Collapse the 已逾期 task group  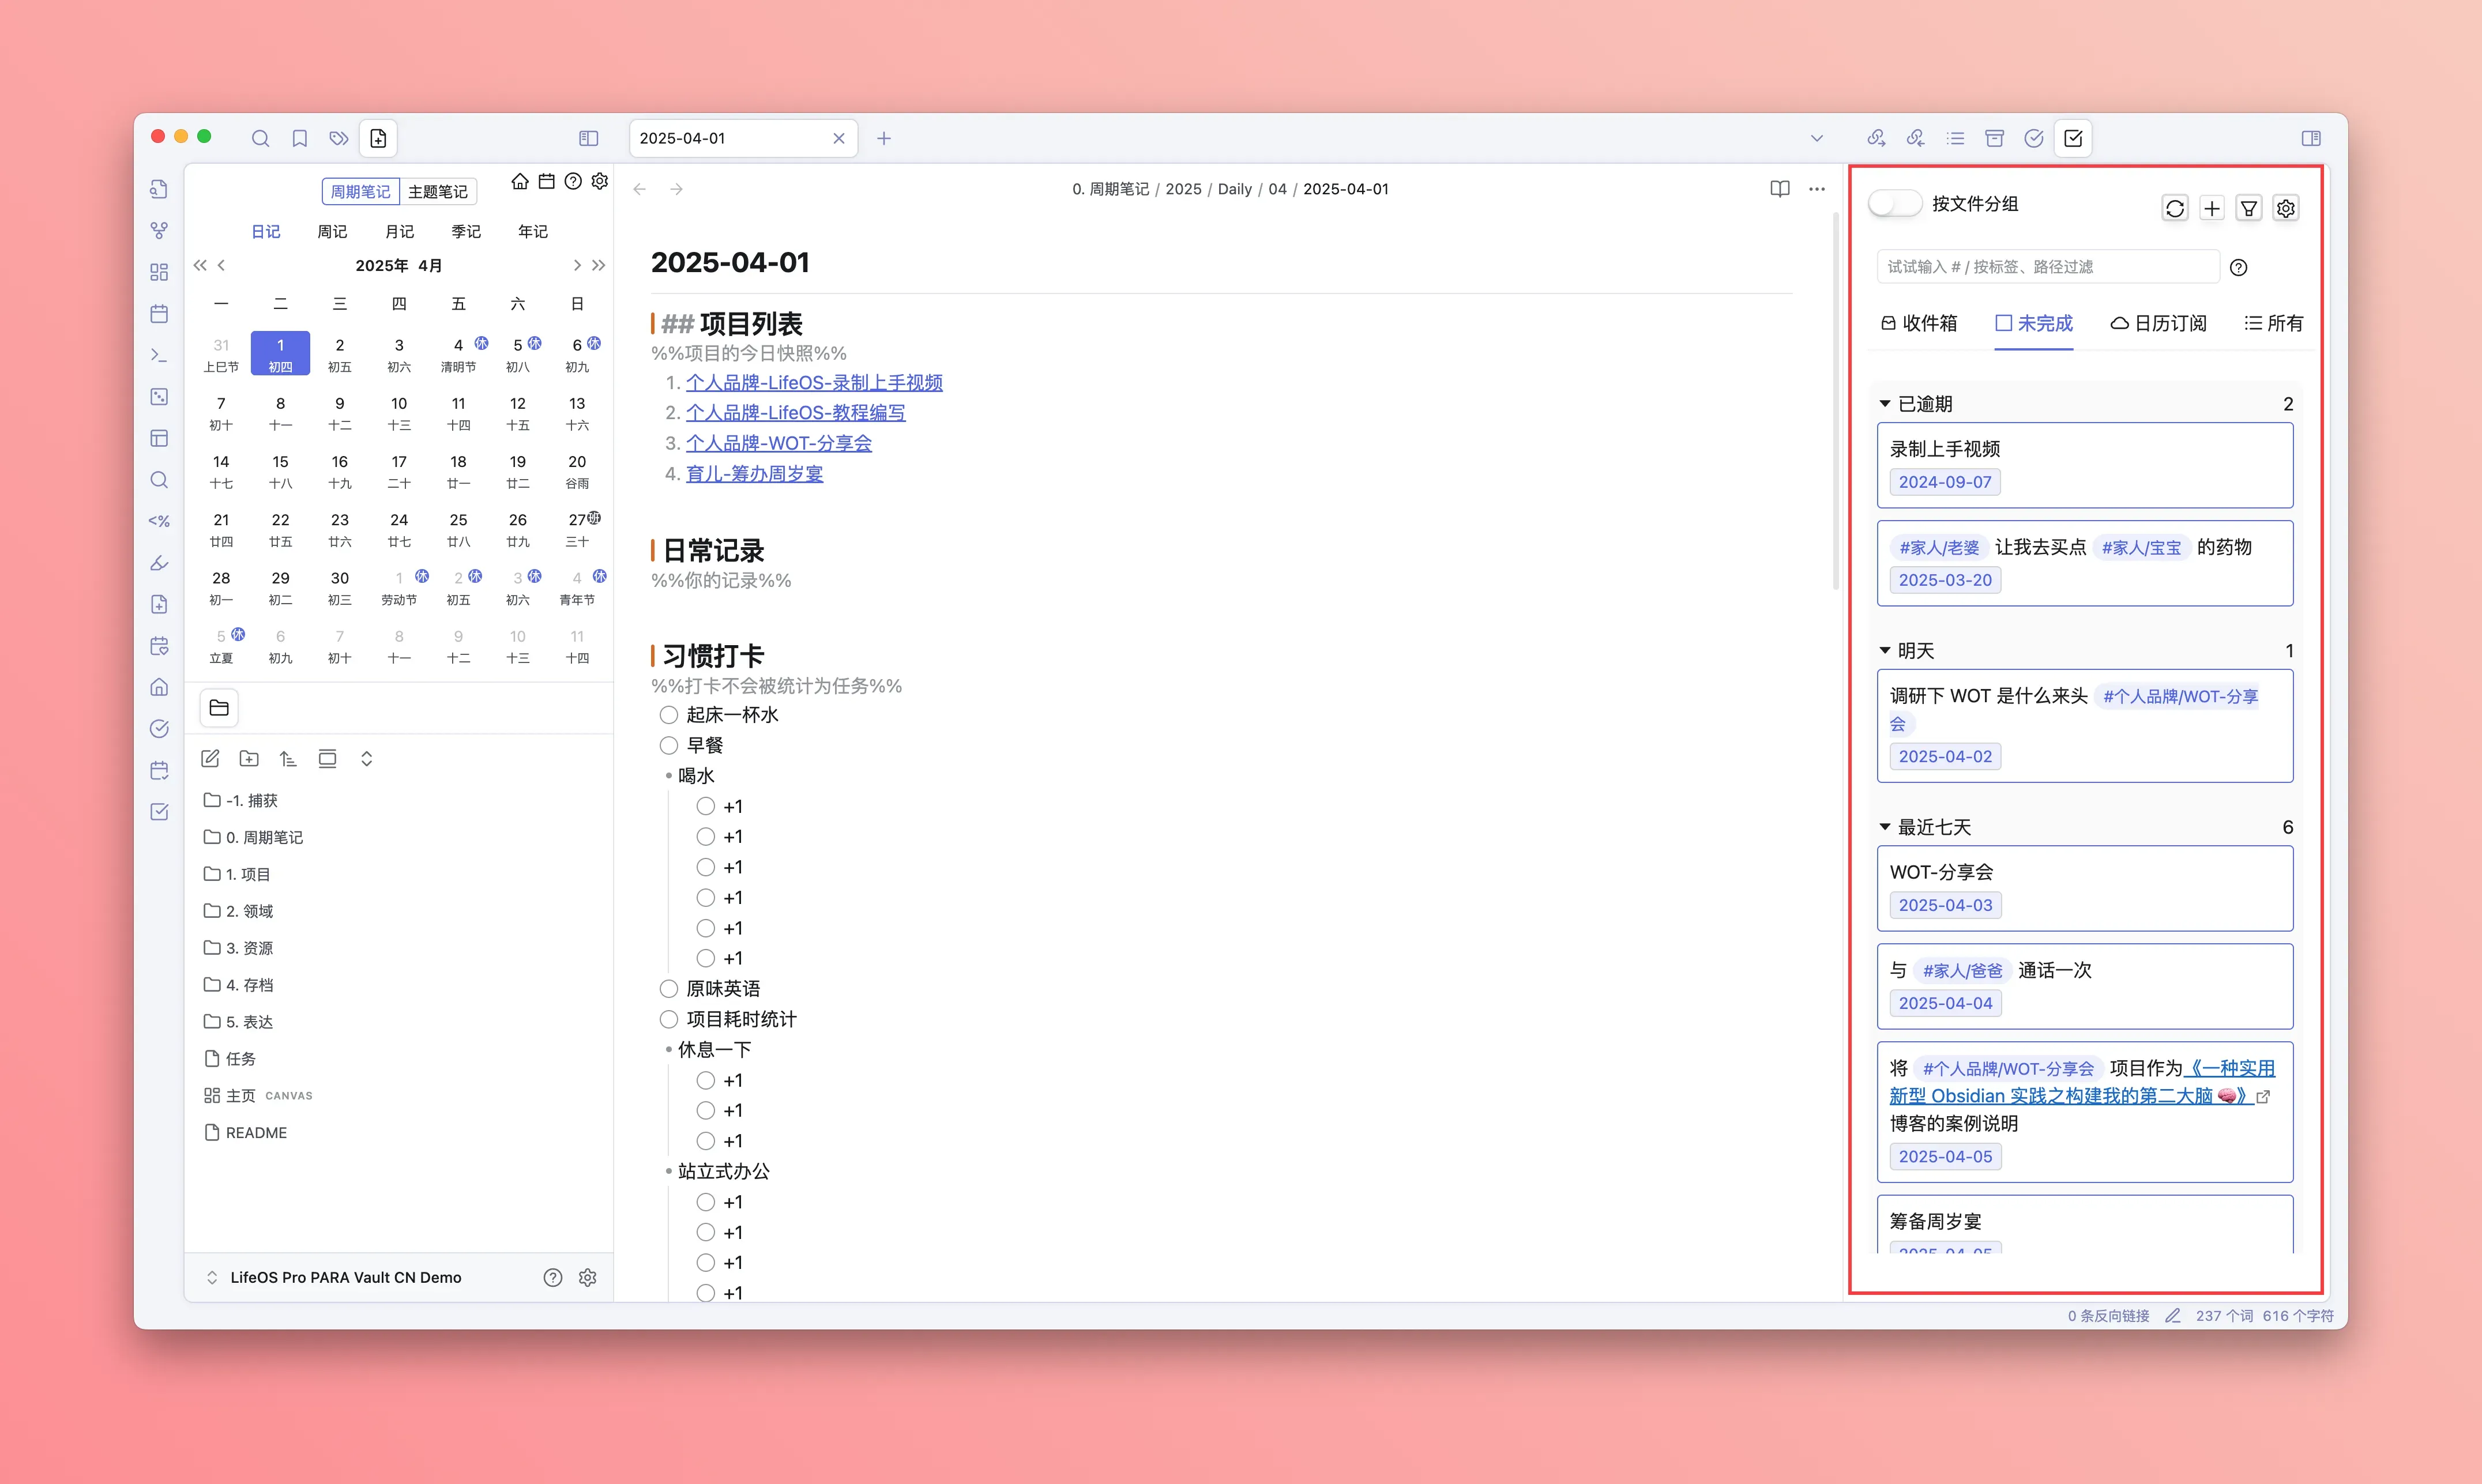(x=1885, y=404)
